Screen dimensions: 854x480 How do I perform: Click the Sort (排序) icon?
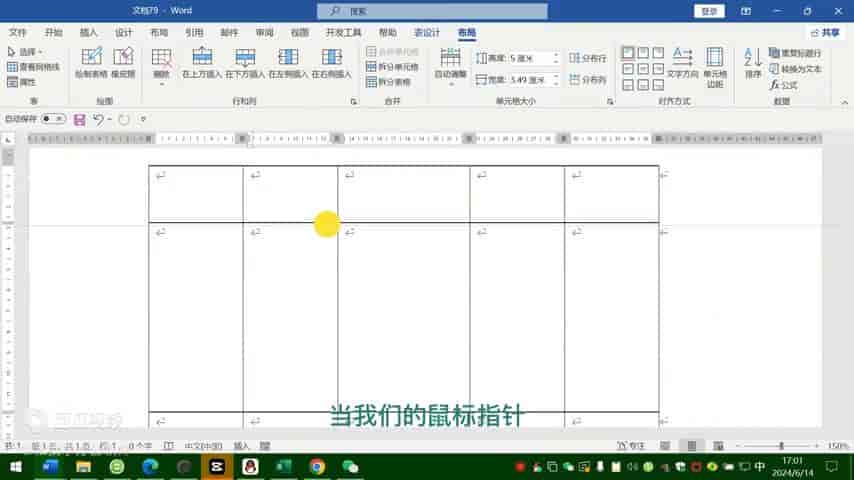pyautogui.click(x=753, y=57)
